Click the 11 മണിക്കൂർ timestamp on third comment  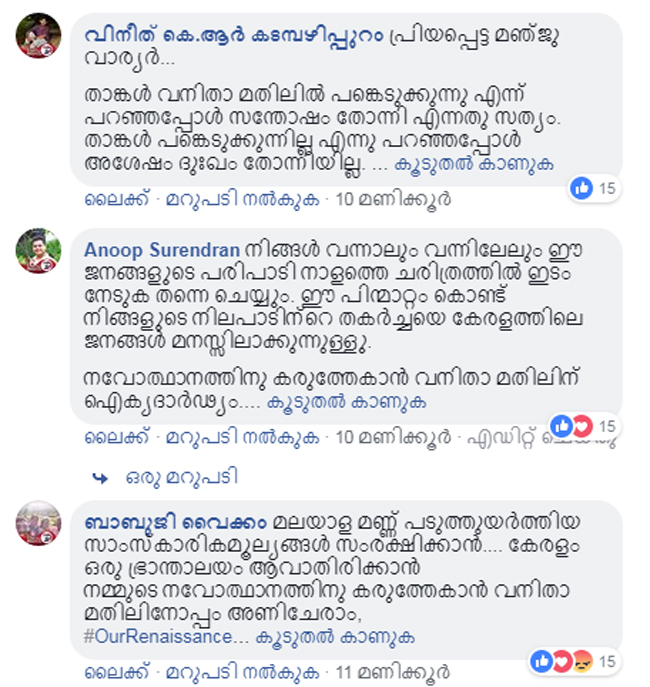[x=393, y=673]
